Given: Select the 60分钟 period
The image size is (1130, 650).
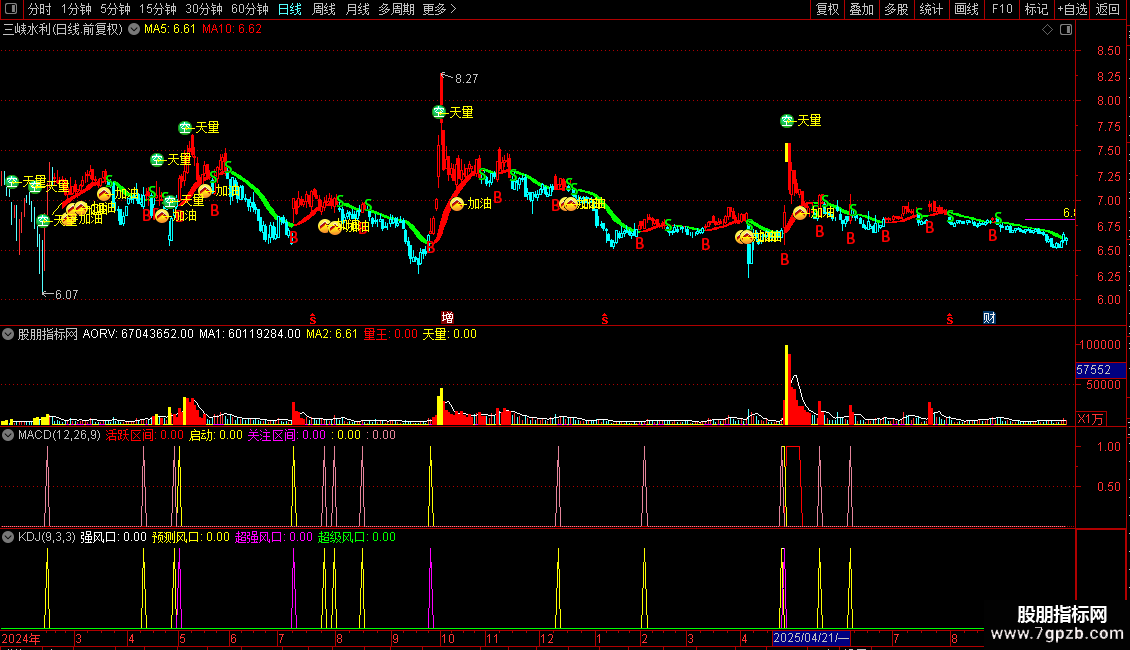Looking at the screenshot, I should [250, 9].
